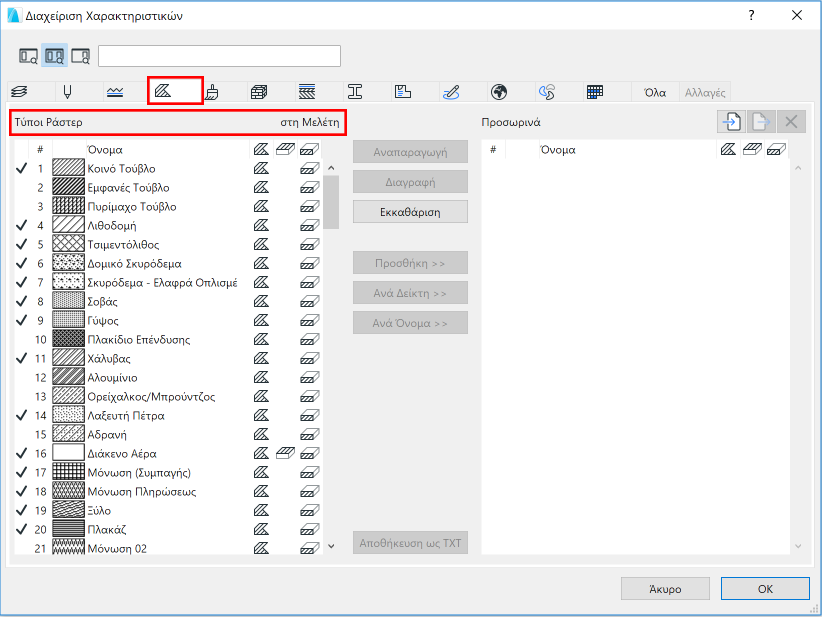Select the Λαξευτή Πέτρα row
The image size is (822, 617).
(x=169, y=415)
